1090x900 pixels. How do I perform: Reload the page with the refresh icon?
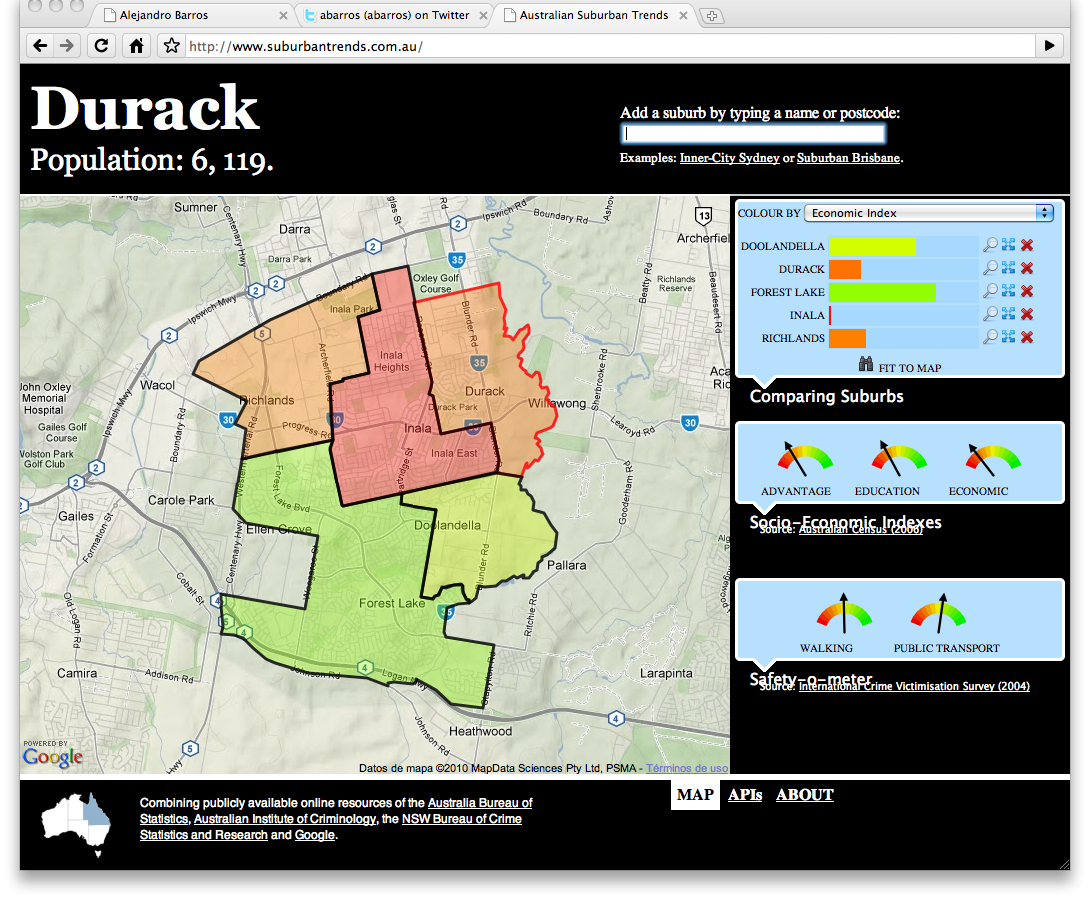pos(101,46)
